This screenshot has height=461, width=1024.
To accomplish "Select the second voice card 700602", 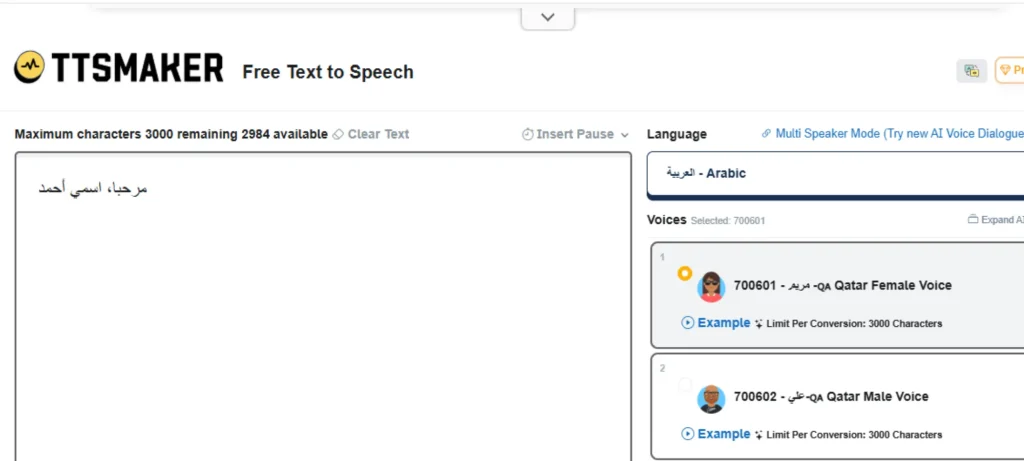I will point(837,407).
